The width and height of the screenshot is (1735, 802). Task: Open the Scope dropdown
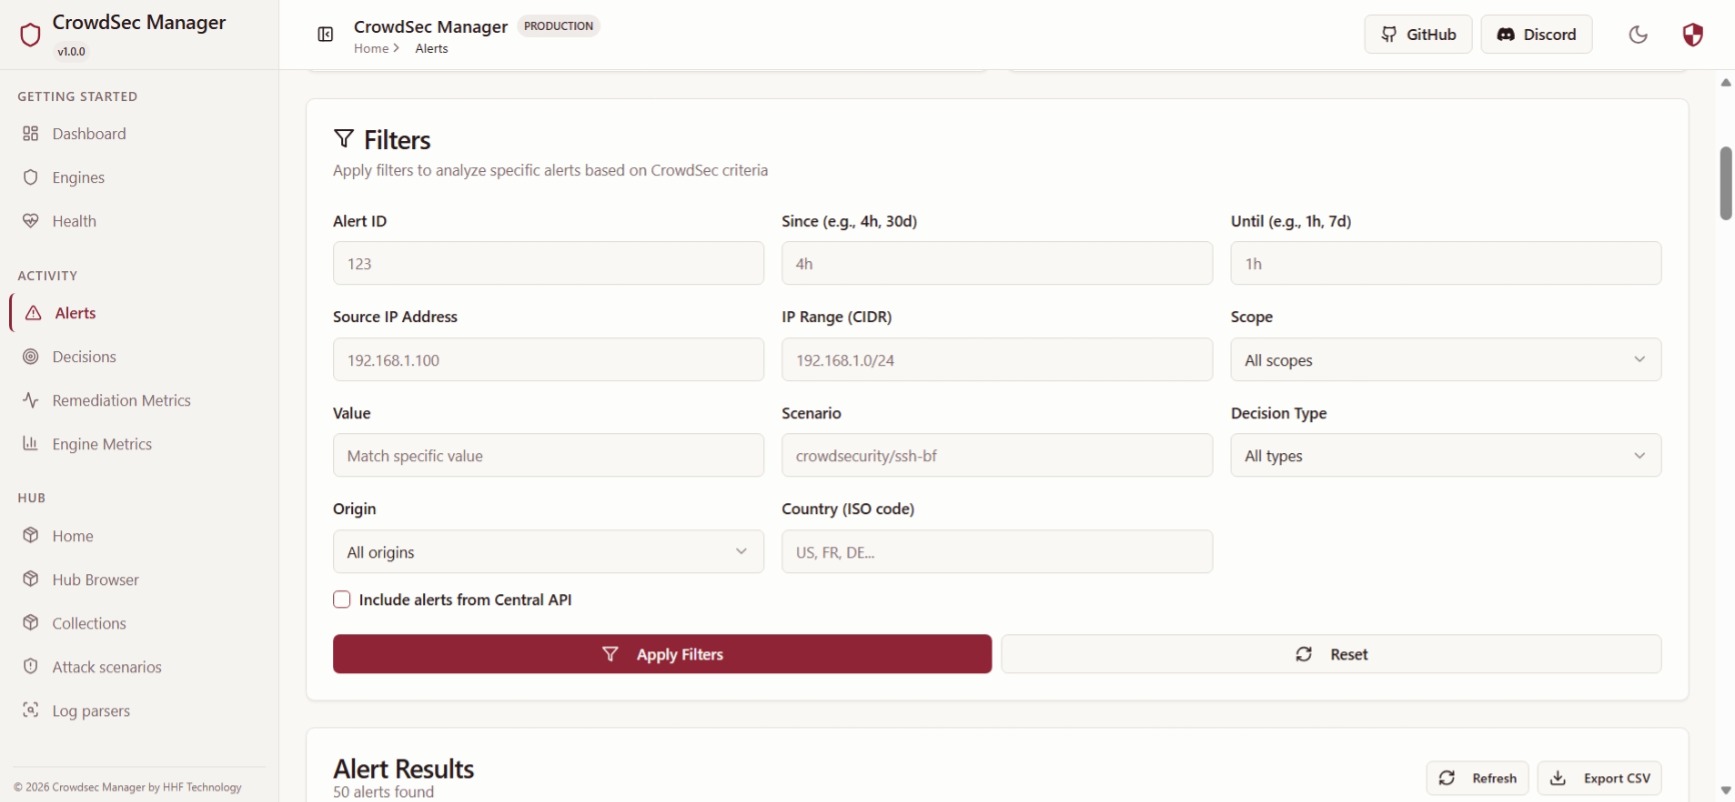point(1446,360)
